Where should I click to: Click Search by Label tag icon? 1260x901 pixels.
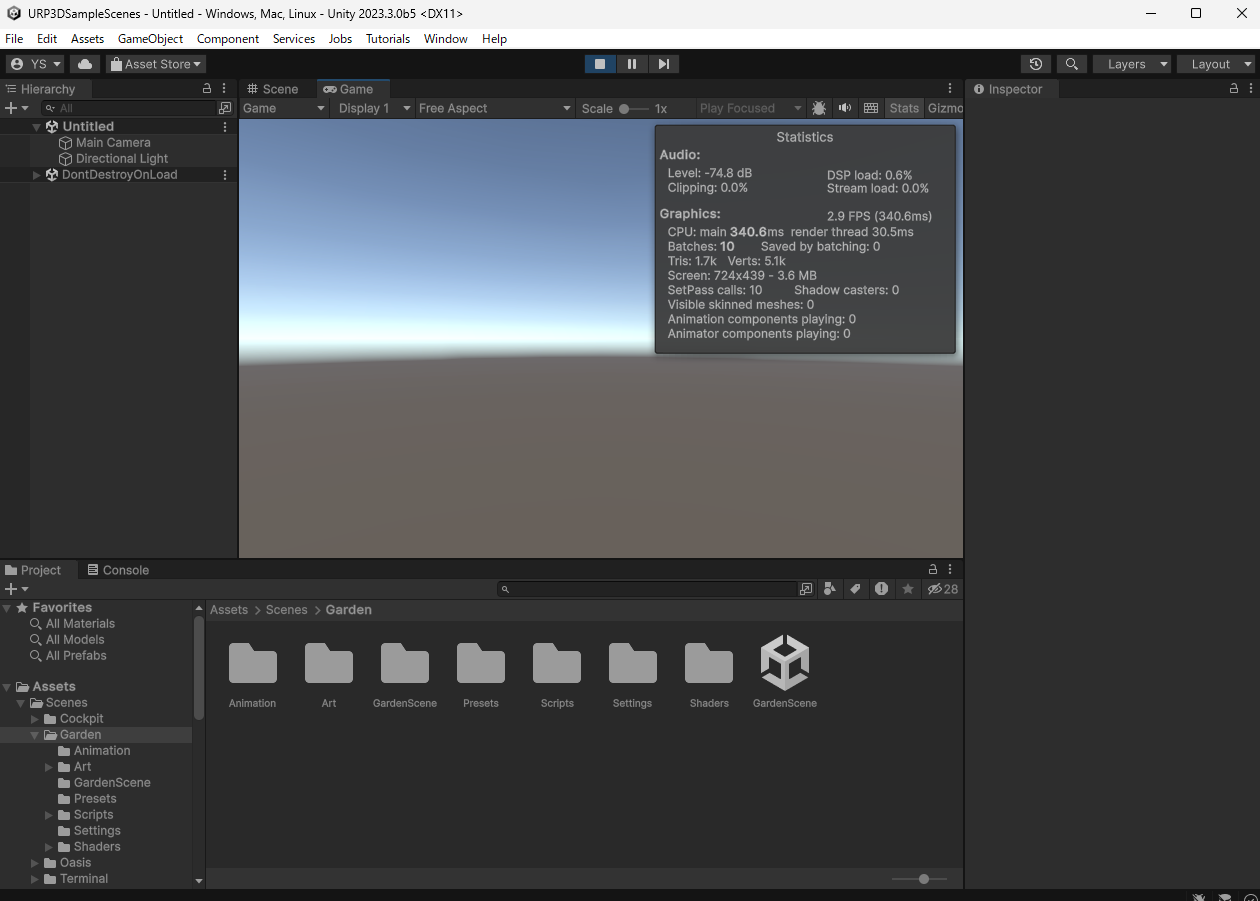tap(855, 589)
